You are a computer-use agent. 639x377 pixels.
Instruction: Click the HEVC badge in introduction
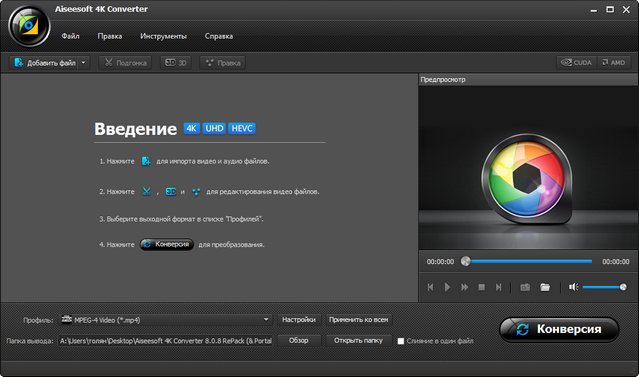click(242, 128)
